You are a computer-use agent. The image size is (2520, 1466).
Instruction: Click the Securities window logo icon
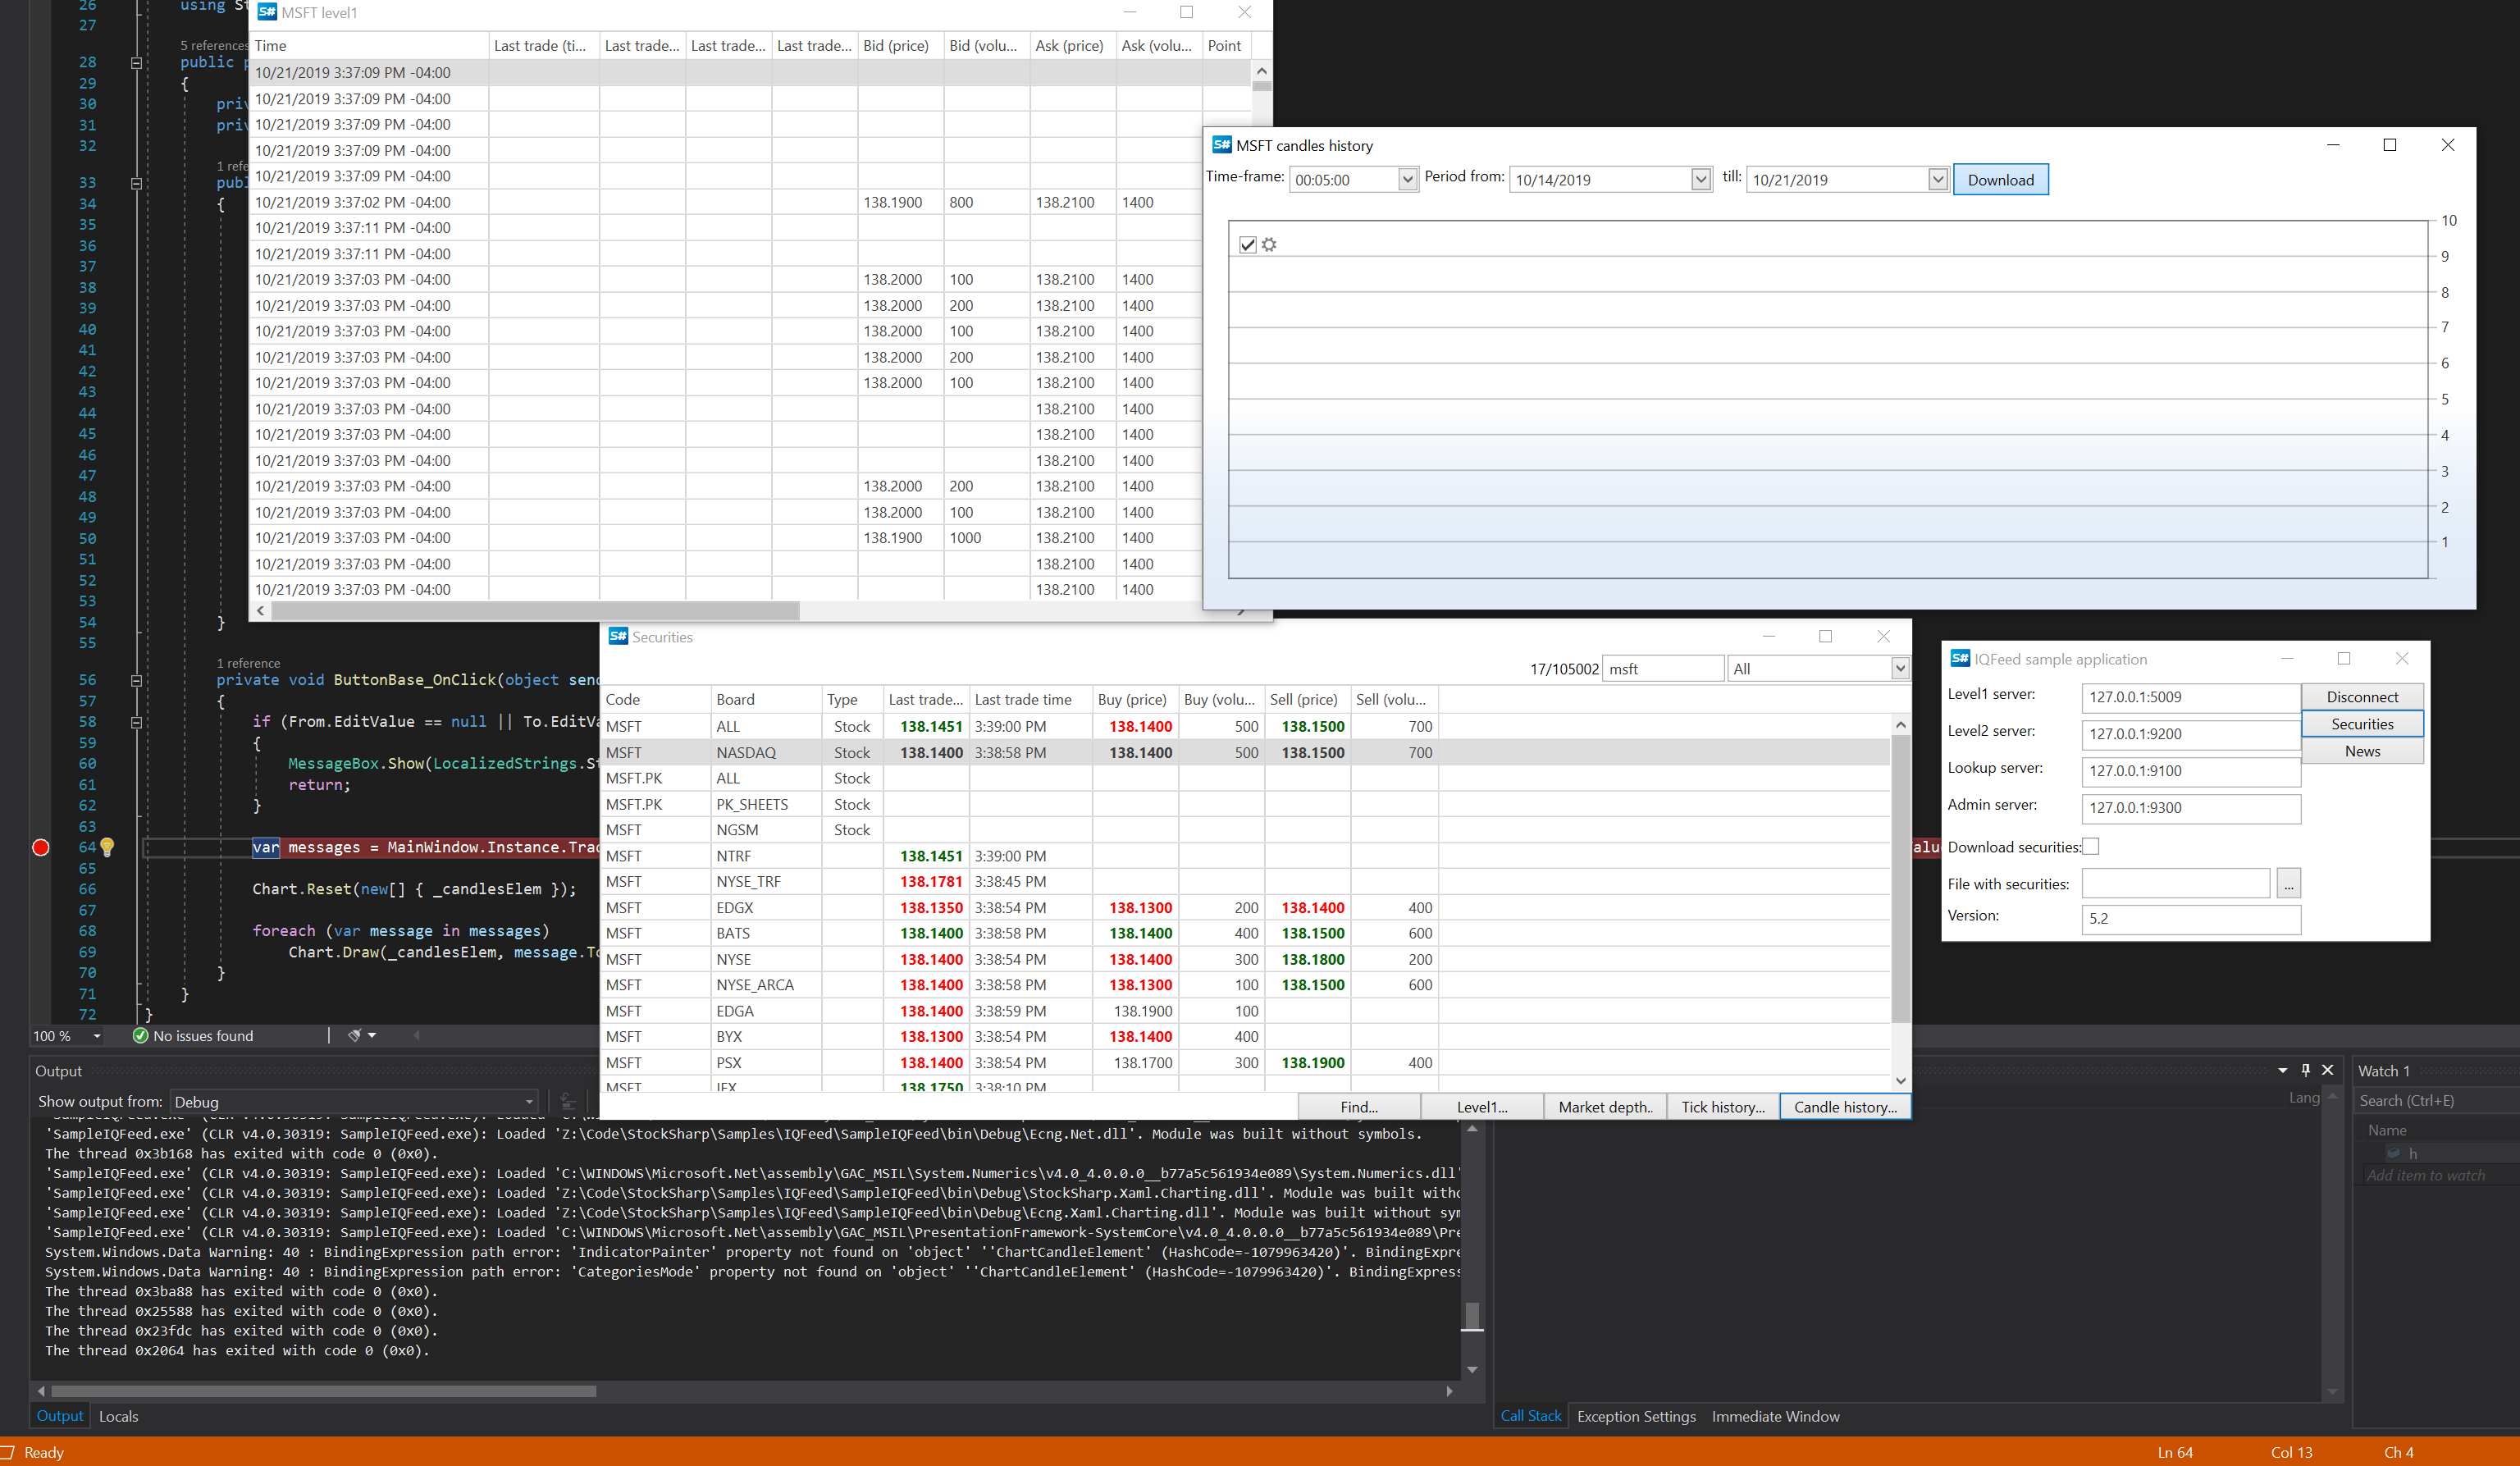coord(617,636)
